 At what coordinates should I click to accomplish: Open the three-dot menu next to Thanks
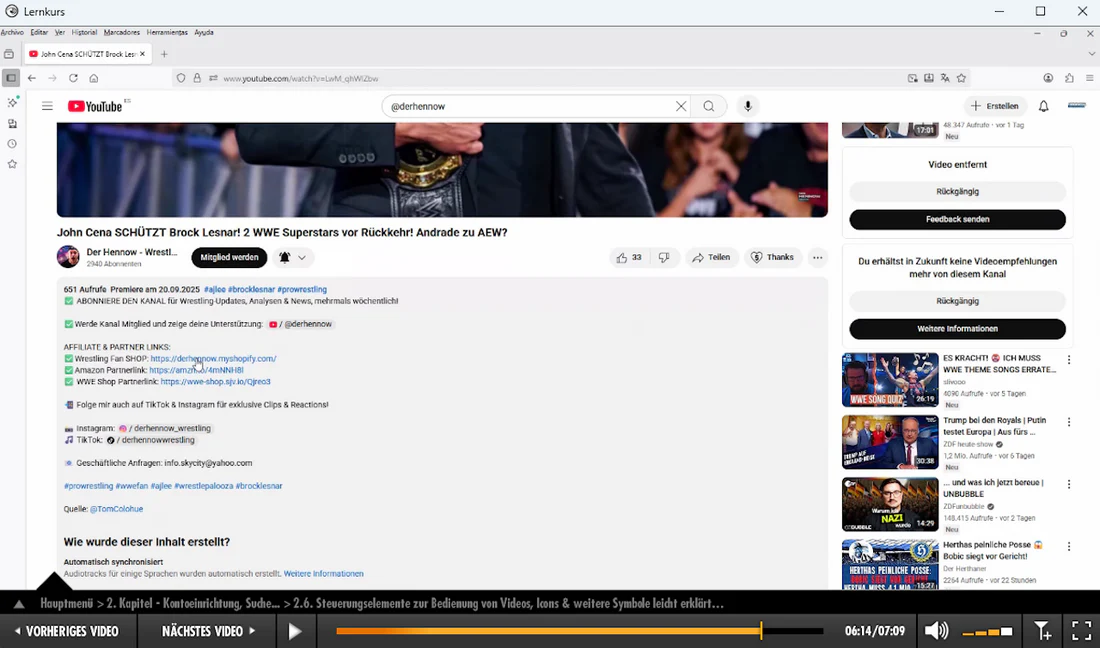pos(817,257)
